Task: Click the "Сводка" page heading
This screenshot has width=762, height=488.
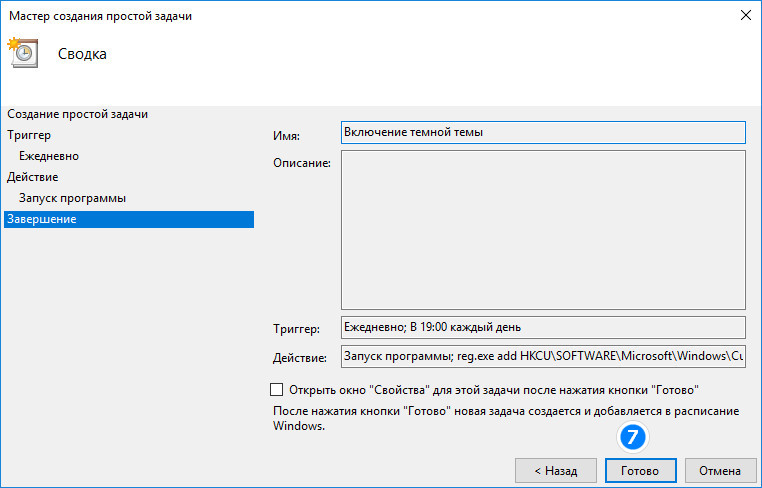Action: pos(82,53)
